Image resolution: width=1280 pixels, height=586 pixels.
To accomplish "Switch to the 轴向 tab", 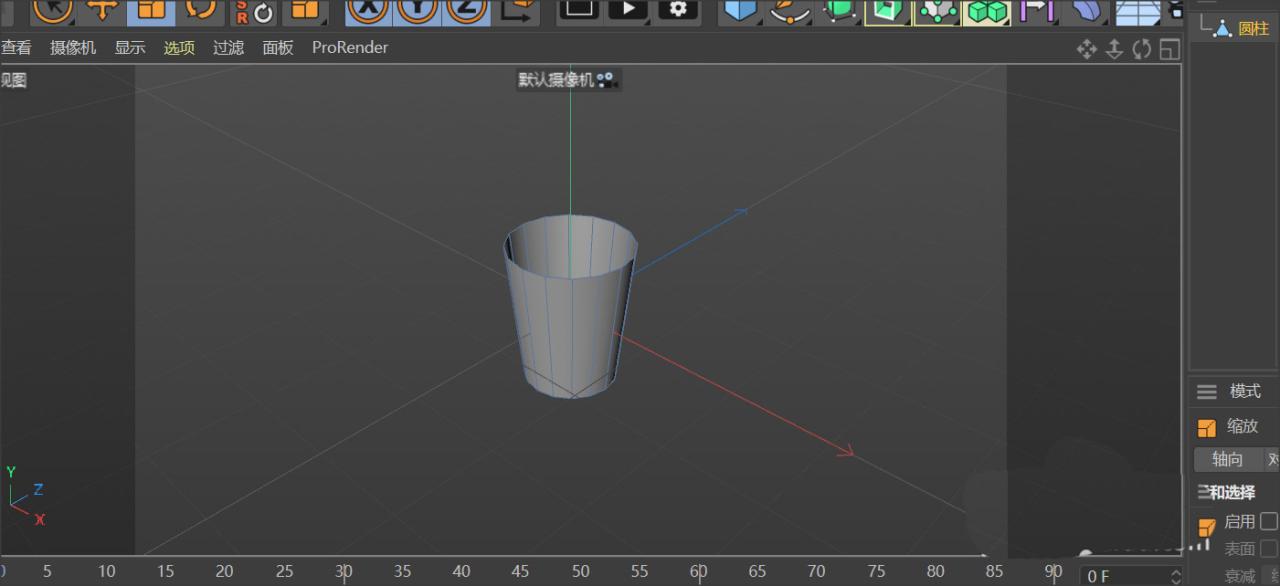I will point(1226,459).
